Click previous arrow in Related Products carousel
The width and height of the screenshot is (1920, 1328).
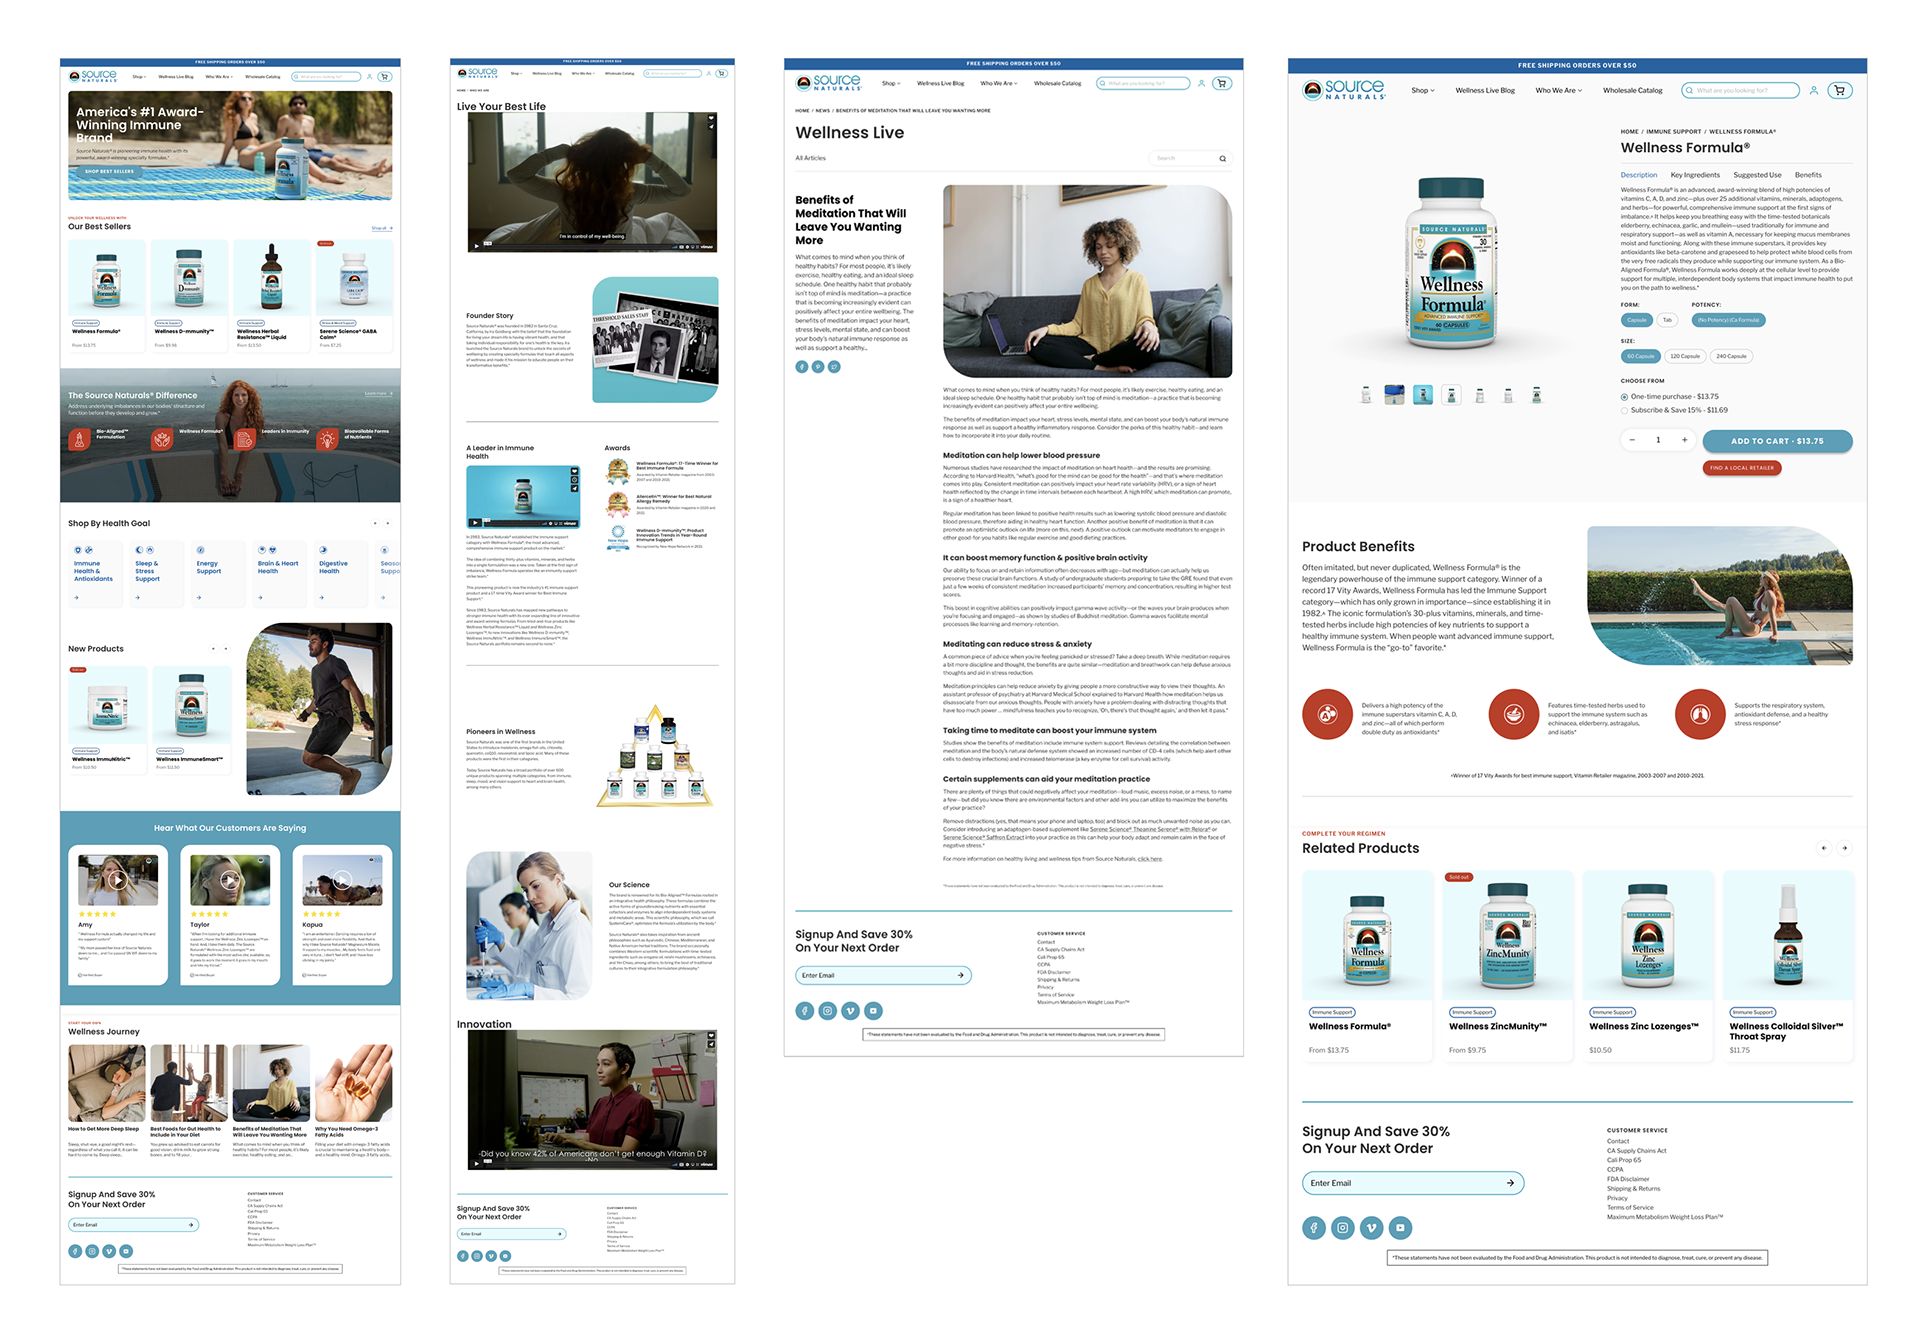coord(1824,848)
